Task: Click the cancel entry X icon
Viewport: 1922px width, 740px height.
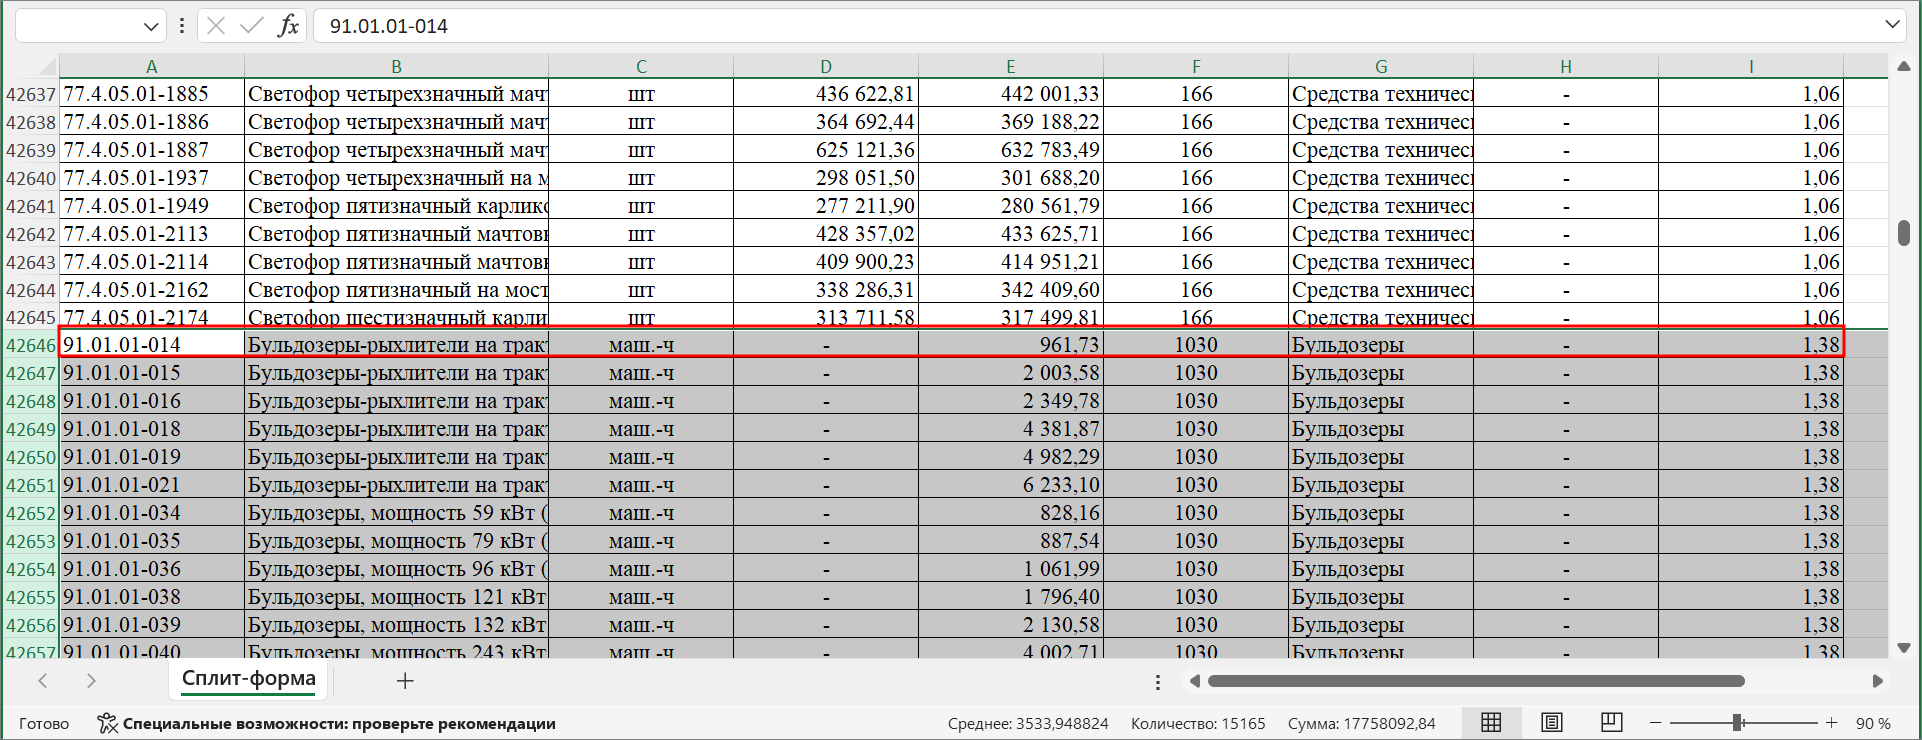Action: tap(216, 26)
